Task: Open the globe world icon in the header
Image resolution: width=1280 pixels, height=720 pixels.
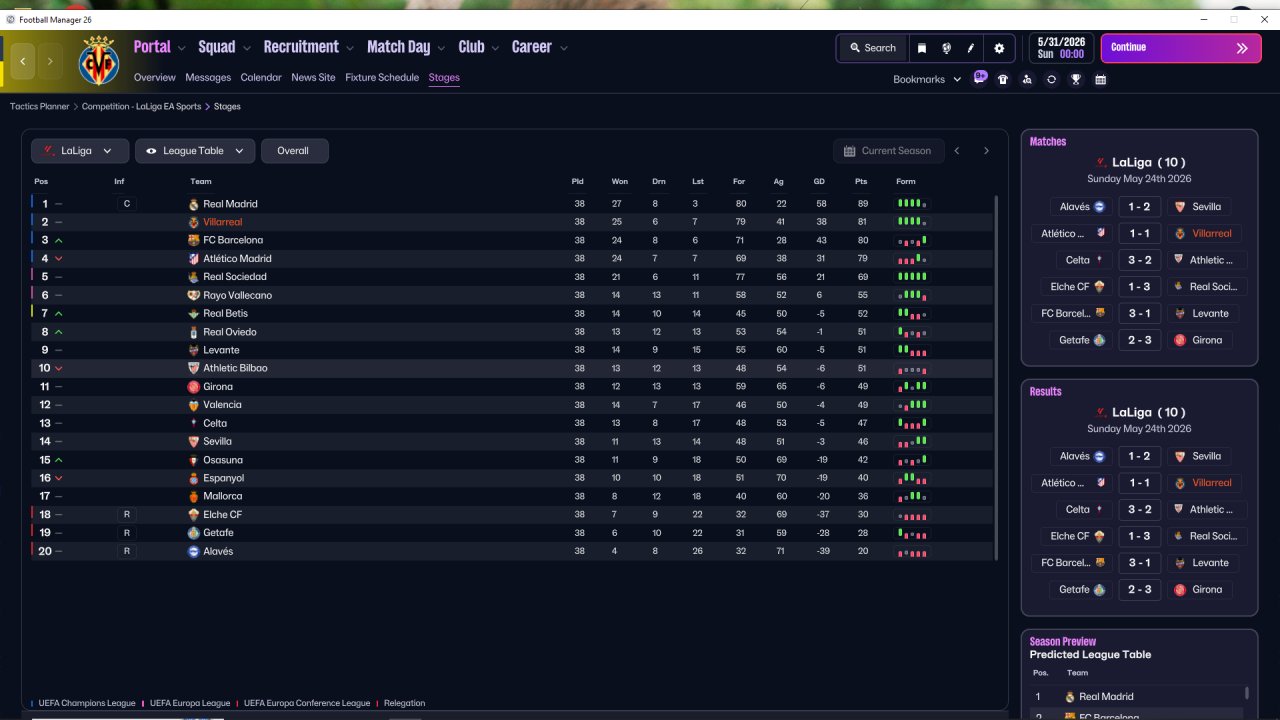Action: [x=946, y=48]
